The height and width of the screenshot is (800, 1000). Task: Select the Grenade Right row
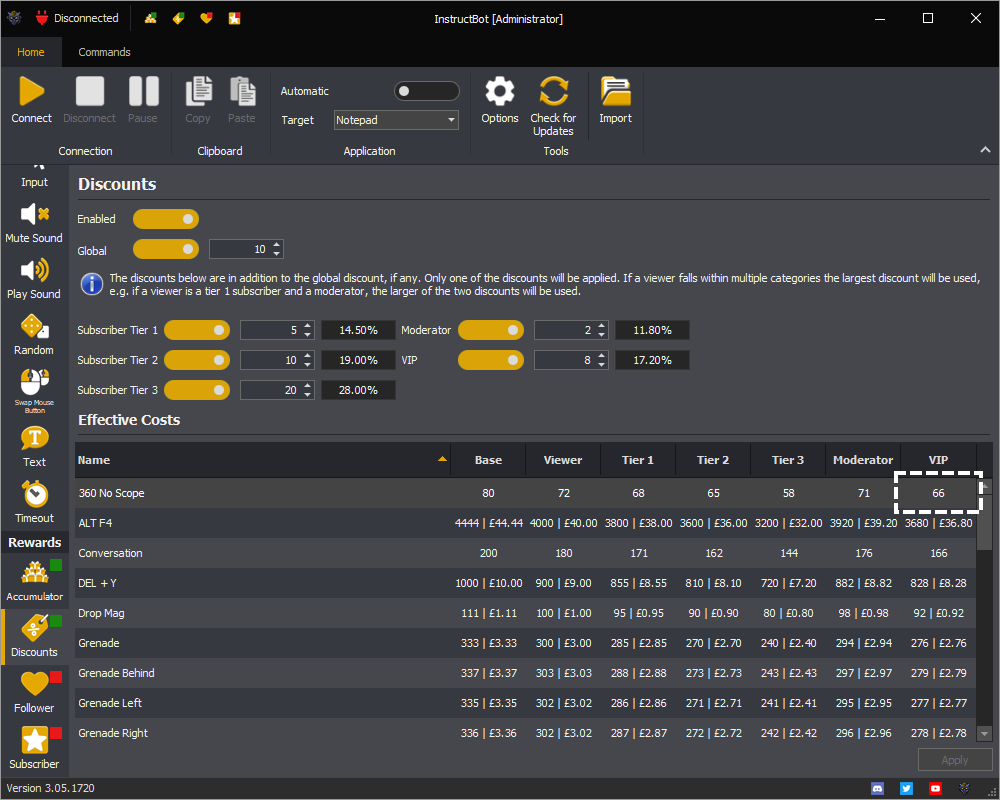point(526,733)
